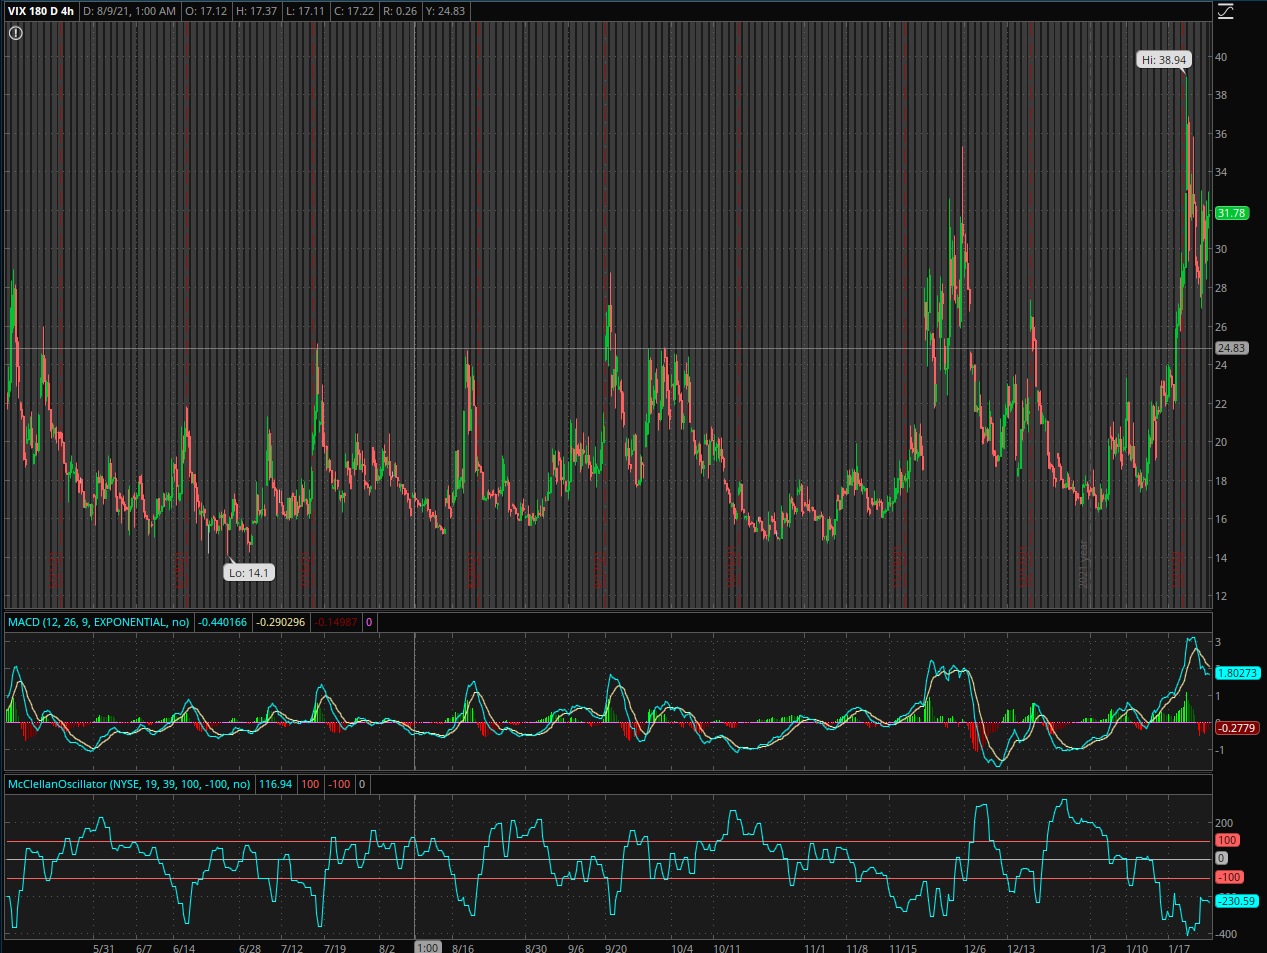Click the -230.59 McClellan value tag
The height and width of the screenshot is (953, 1267).
pos(1236,901)
